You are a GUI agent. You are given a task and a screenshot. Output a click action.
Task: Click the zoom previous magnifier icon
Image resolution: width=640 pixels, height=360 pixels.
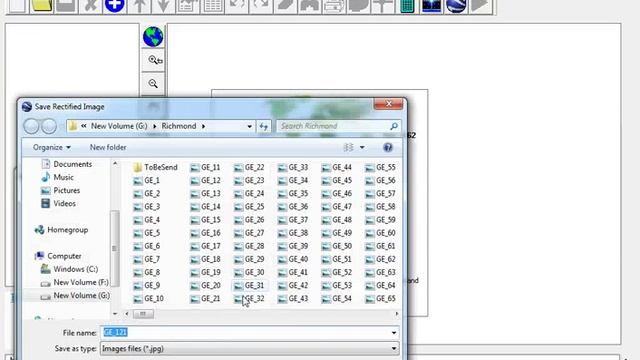[153, 60]
